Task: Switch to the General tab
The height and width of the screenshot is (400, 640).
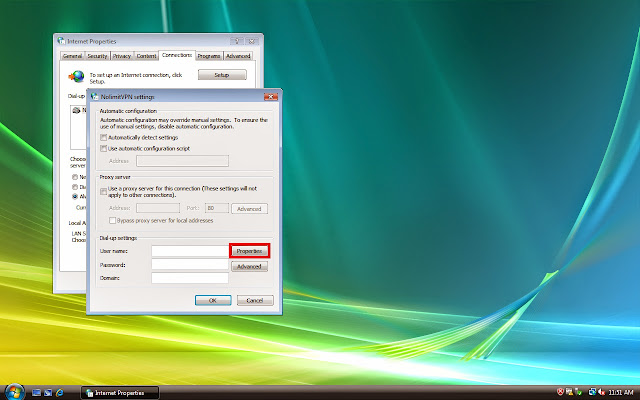Action: (x=72, y=56)
